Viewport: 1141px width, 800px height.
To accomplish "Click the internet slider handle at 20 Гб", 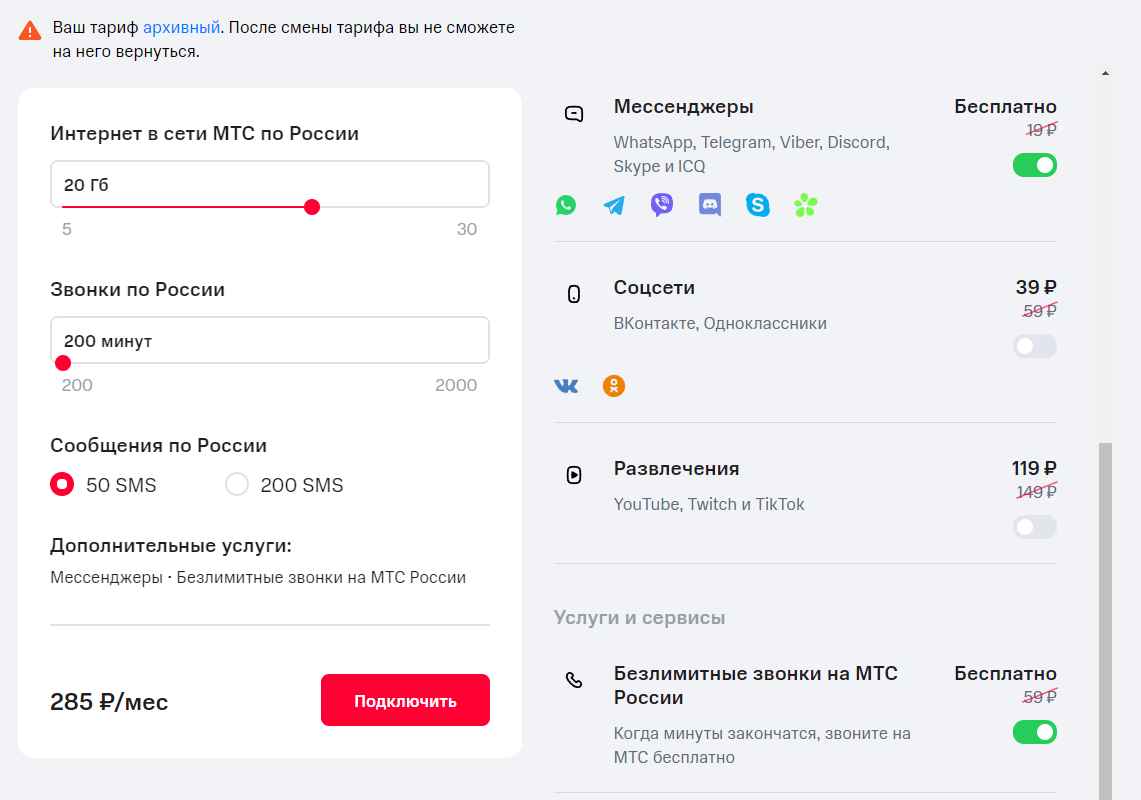I will (x=312, y=207).
